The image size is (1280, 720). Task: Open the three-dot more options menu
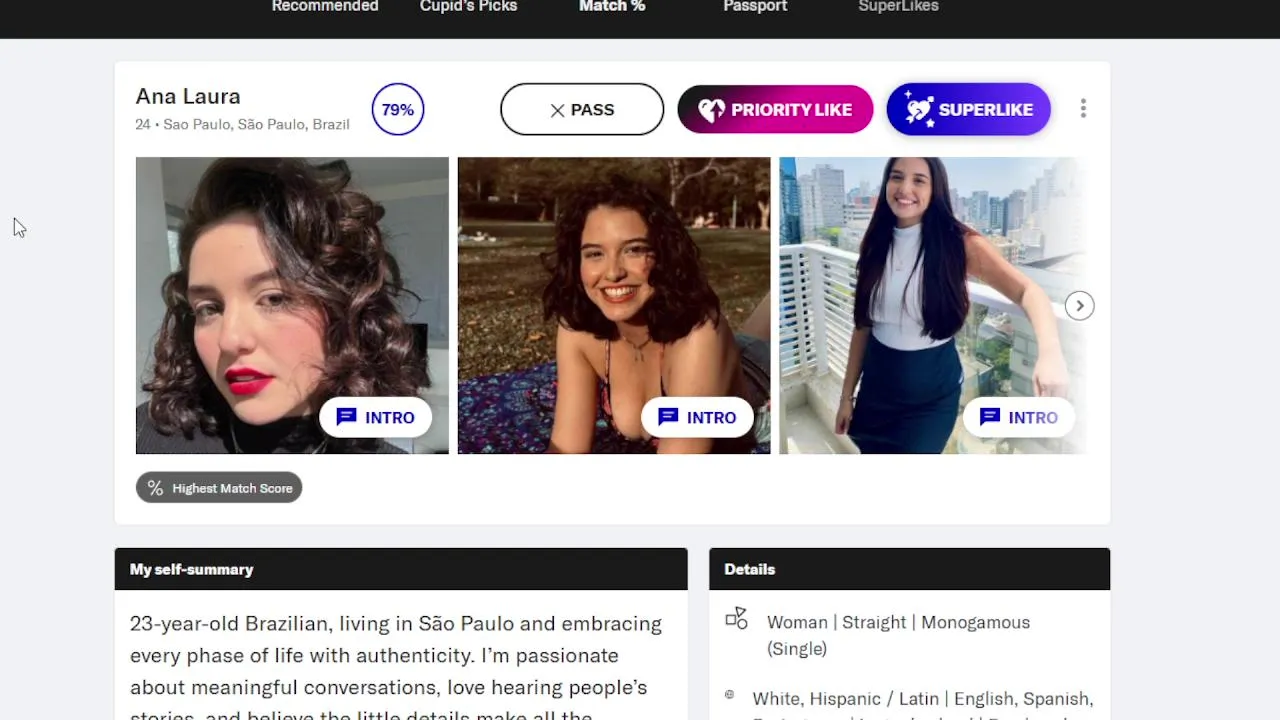pyautogui.click(x=1083, y=109)
